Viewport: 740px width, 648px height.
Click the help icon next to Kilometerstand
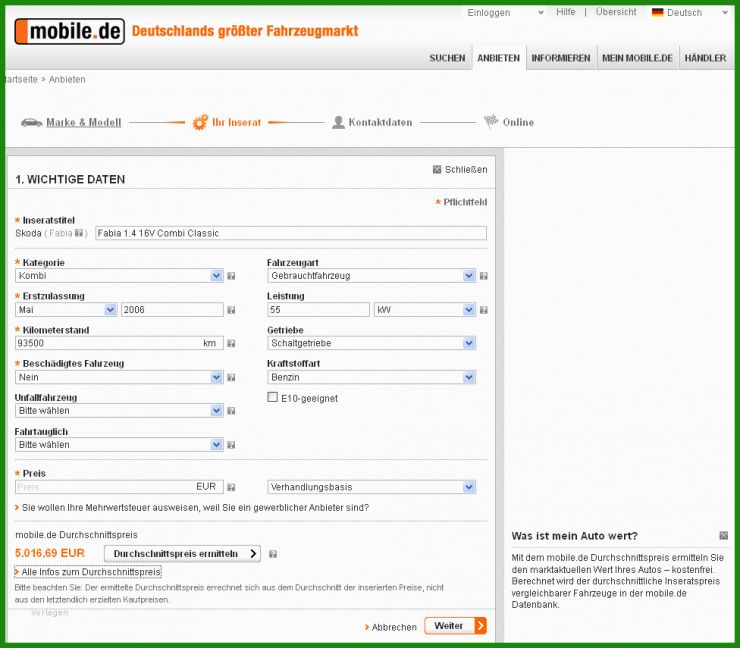coord(231,344)
